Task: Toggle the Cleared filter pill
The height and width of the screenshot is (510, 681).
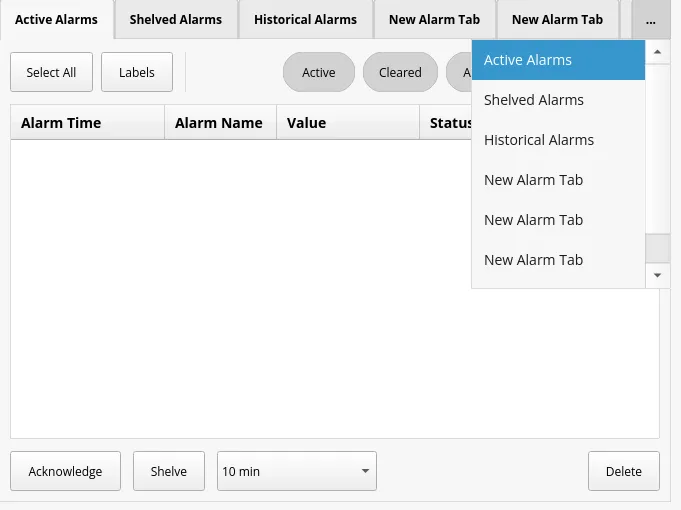Action: coord(400,72)
